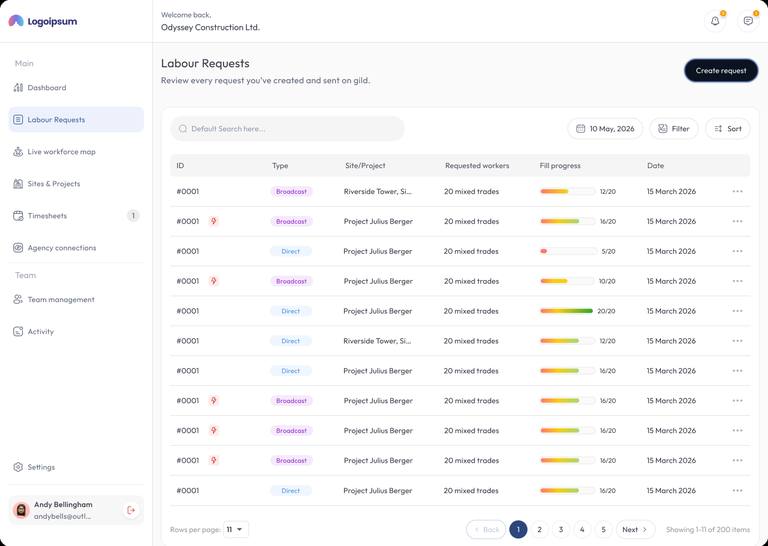The width and height of the screenshot is (768, 546).
Task: Jump to page 3
Action: [x=561, y=529]
